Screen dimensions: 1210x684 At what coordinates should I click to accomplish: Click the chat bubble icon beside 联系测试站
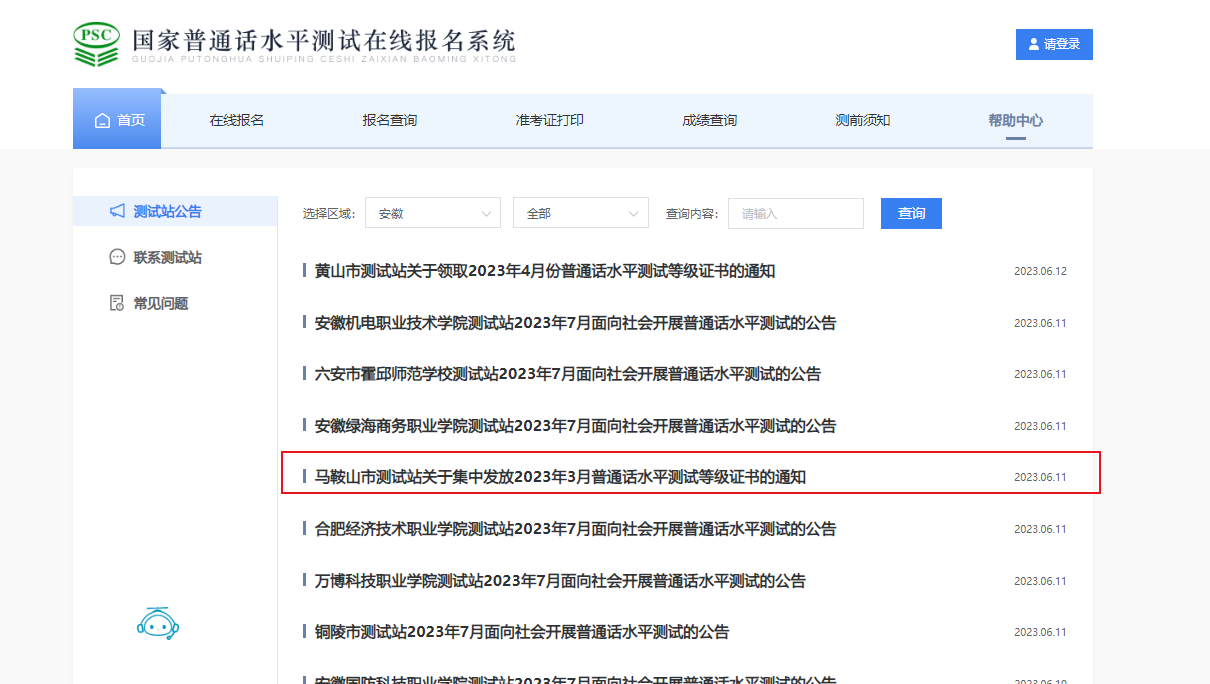(x=117, y=257)
